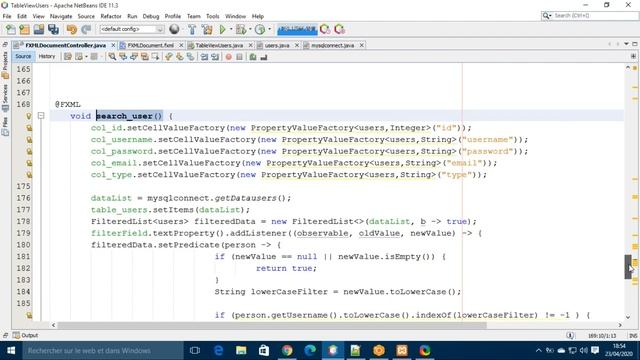Click the vertical scrollbar thumb in editor
The width and height of the screenshot is (640, 360).
[x=628, y=267]
